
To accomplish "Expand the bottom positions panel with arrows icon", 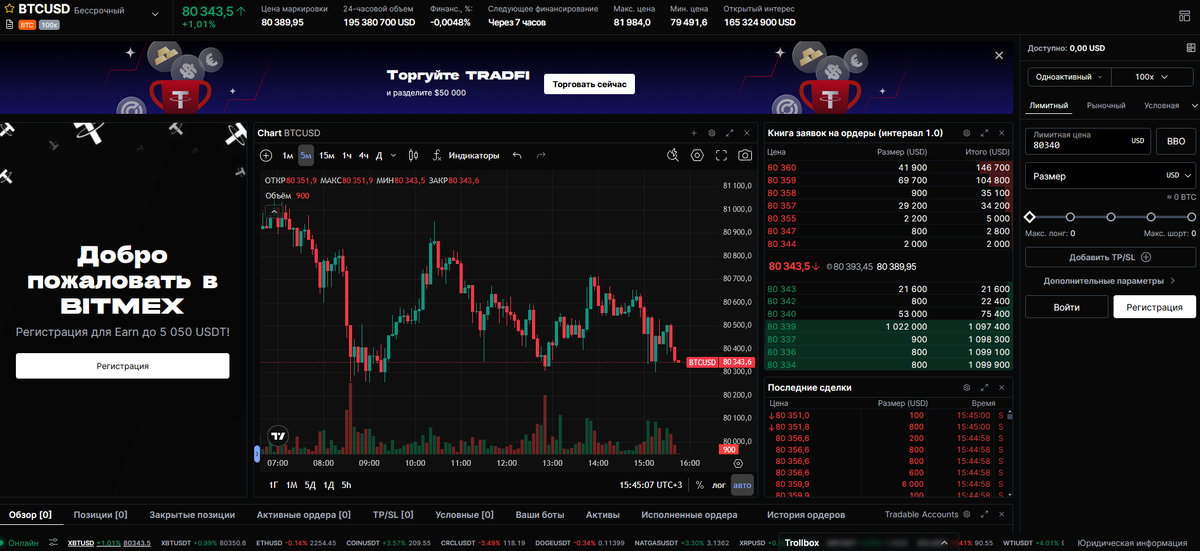I will click(x=985, y=515).
